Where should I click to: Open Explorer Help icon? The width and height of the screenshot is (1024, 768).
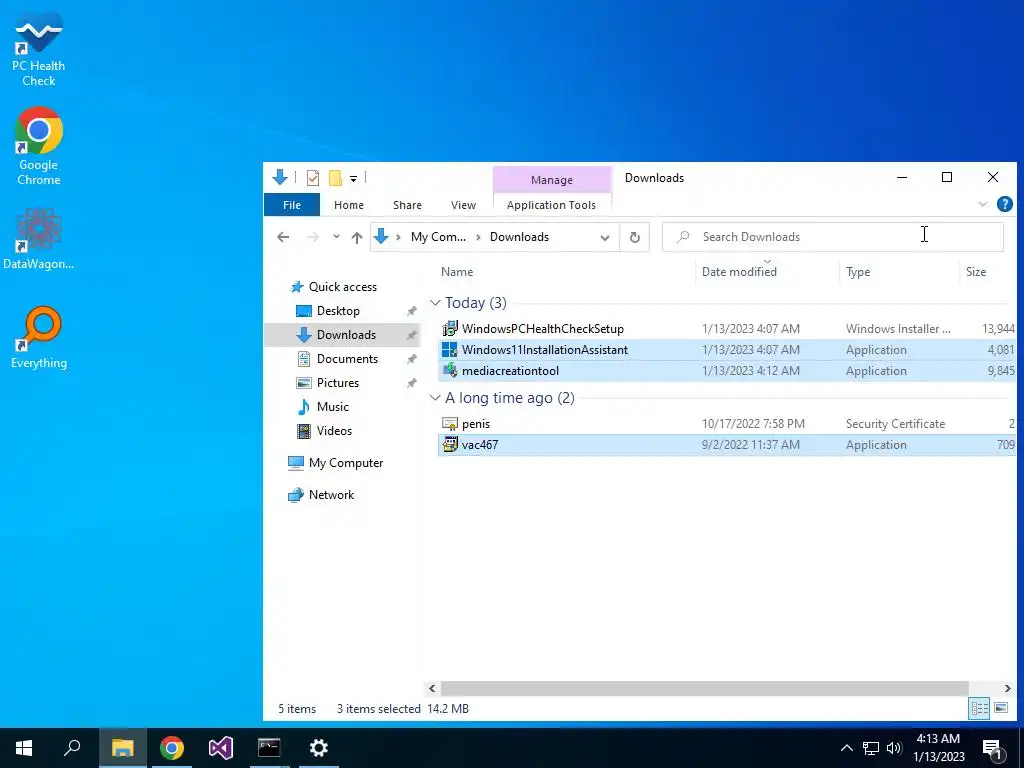click(x=1004, y=204)
